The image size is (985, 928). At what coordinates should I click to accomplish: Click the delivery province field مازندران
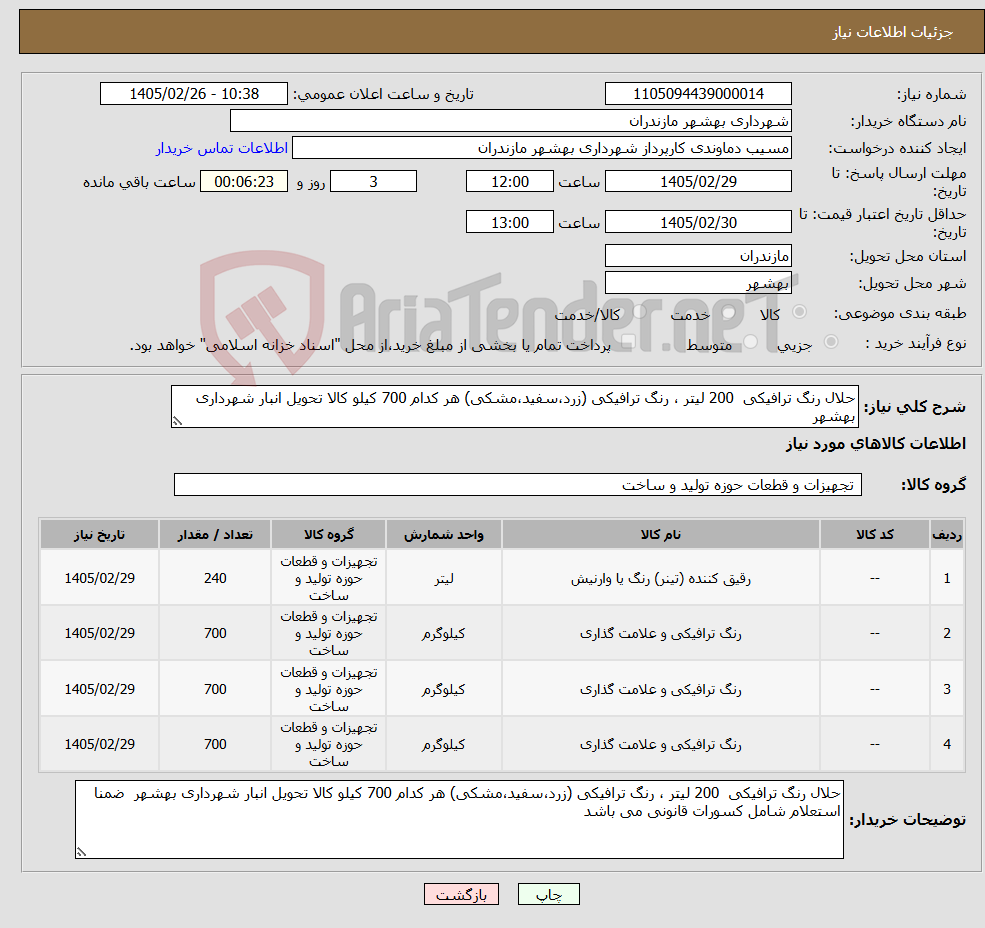[x=698, y=256]
